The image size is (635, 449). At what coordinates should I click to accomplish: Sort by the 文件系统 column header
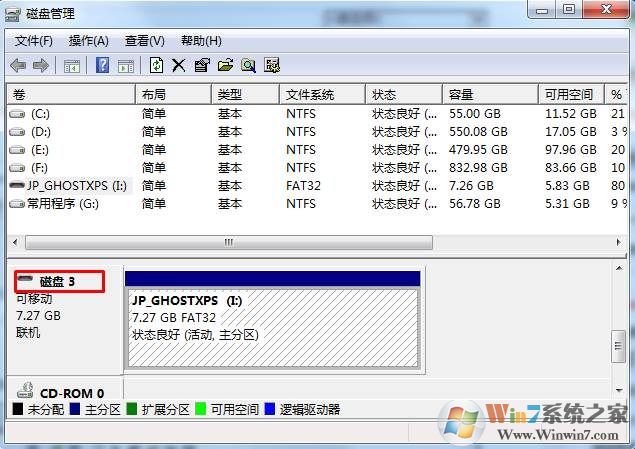tap(323, 95)
